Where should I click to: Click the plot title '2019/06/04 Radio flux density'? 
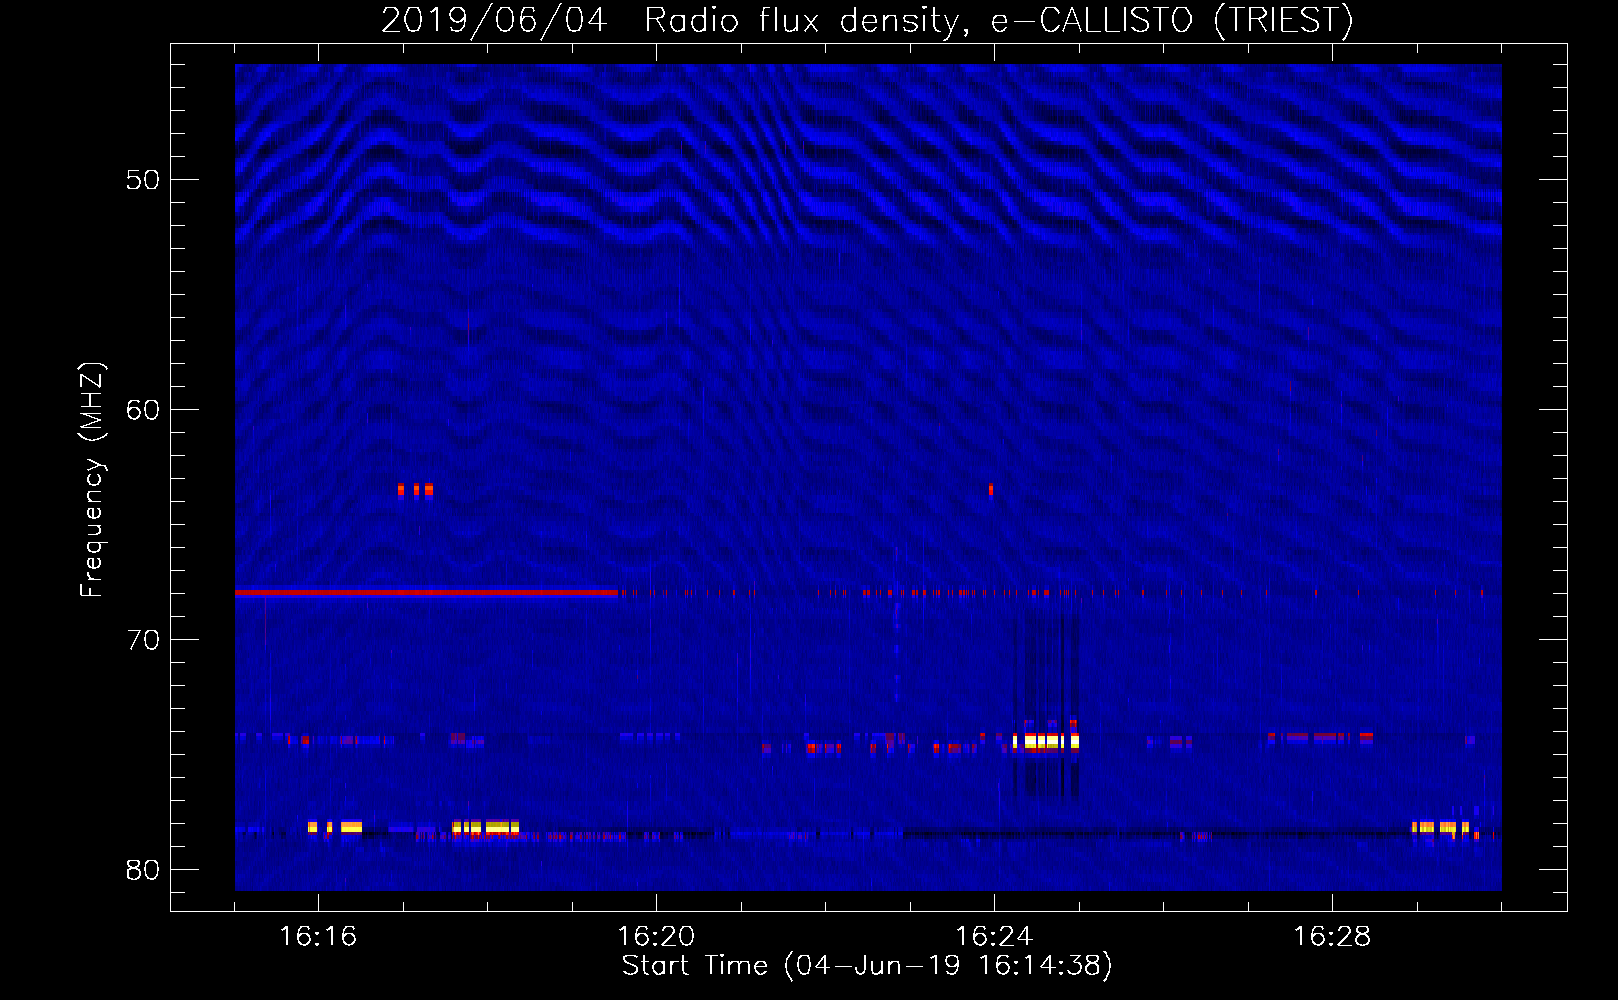tap(867, 20)
